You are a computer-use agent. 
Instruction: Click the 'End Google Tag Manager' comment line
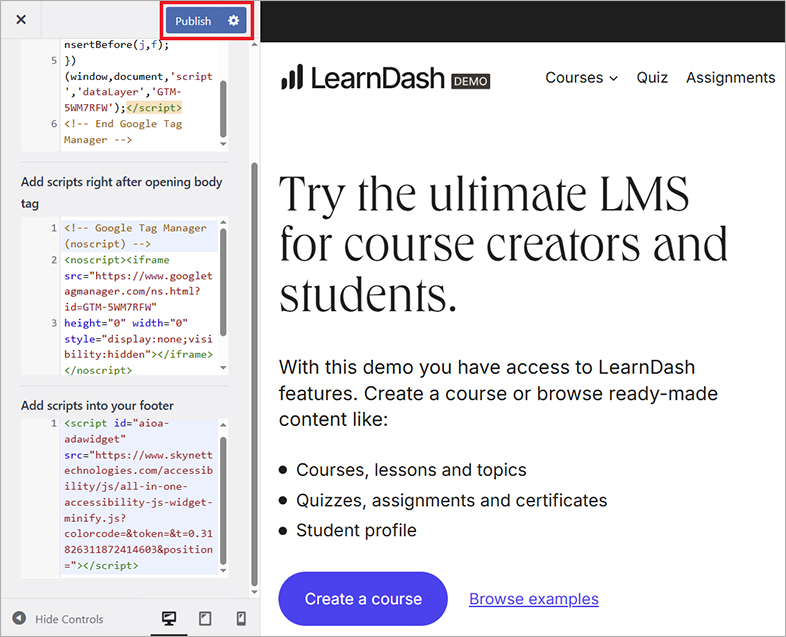tap(123, 131)
